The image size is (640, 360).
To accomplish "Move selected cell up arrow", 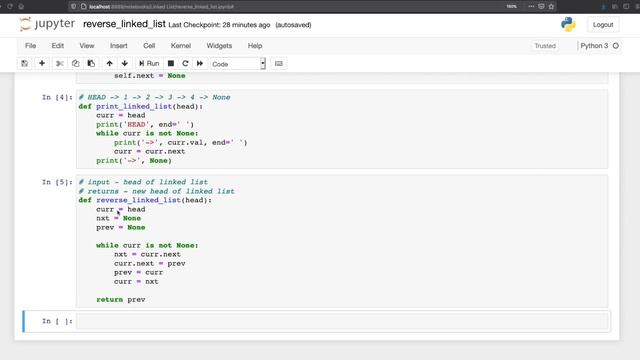I will pos(109,64).
